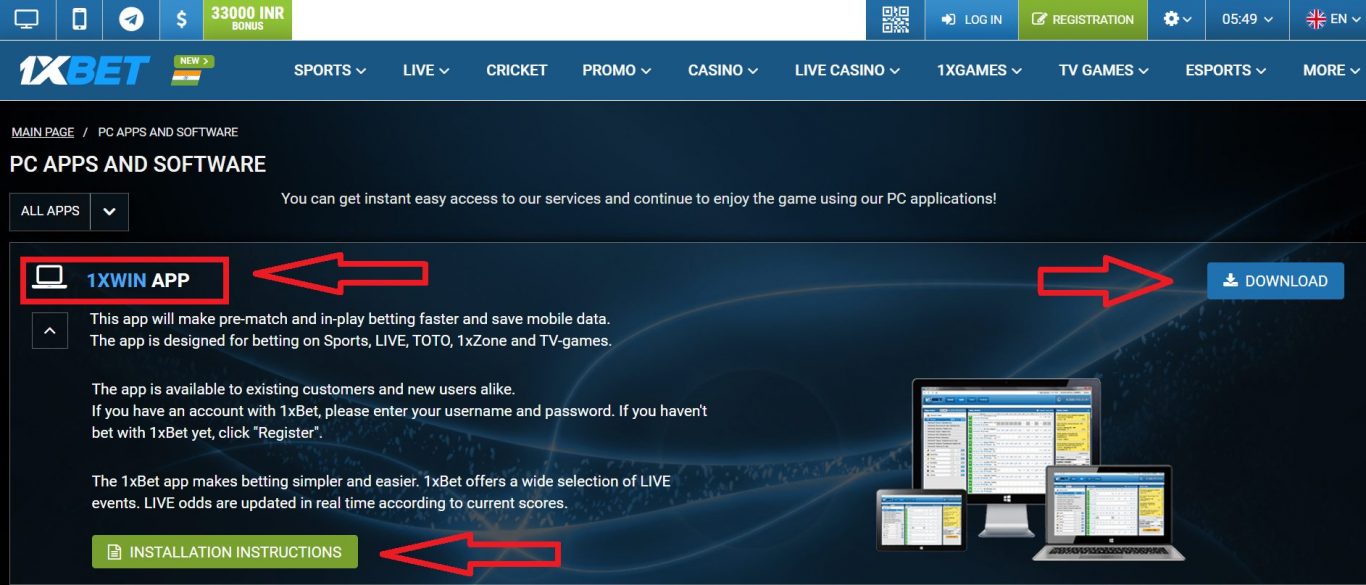This screenshot has width=1366, height=585.
Task: Open the ALL APPS dropdown
Action: (110, 211)
